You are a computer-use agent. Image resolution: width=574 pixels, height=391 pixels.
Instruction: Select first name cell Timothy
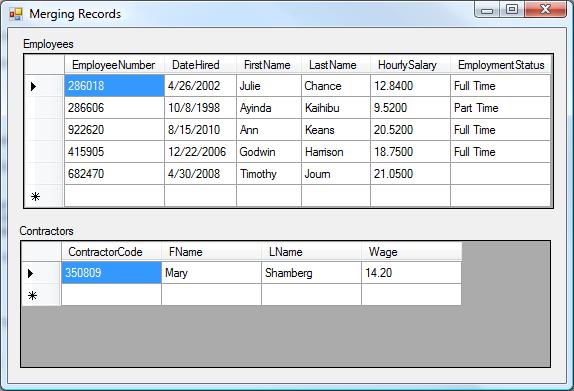(269, 174)
